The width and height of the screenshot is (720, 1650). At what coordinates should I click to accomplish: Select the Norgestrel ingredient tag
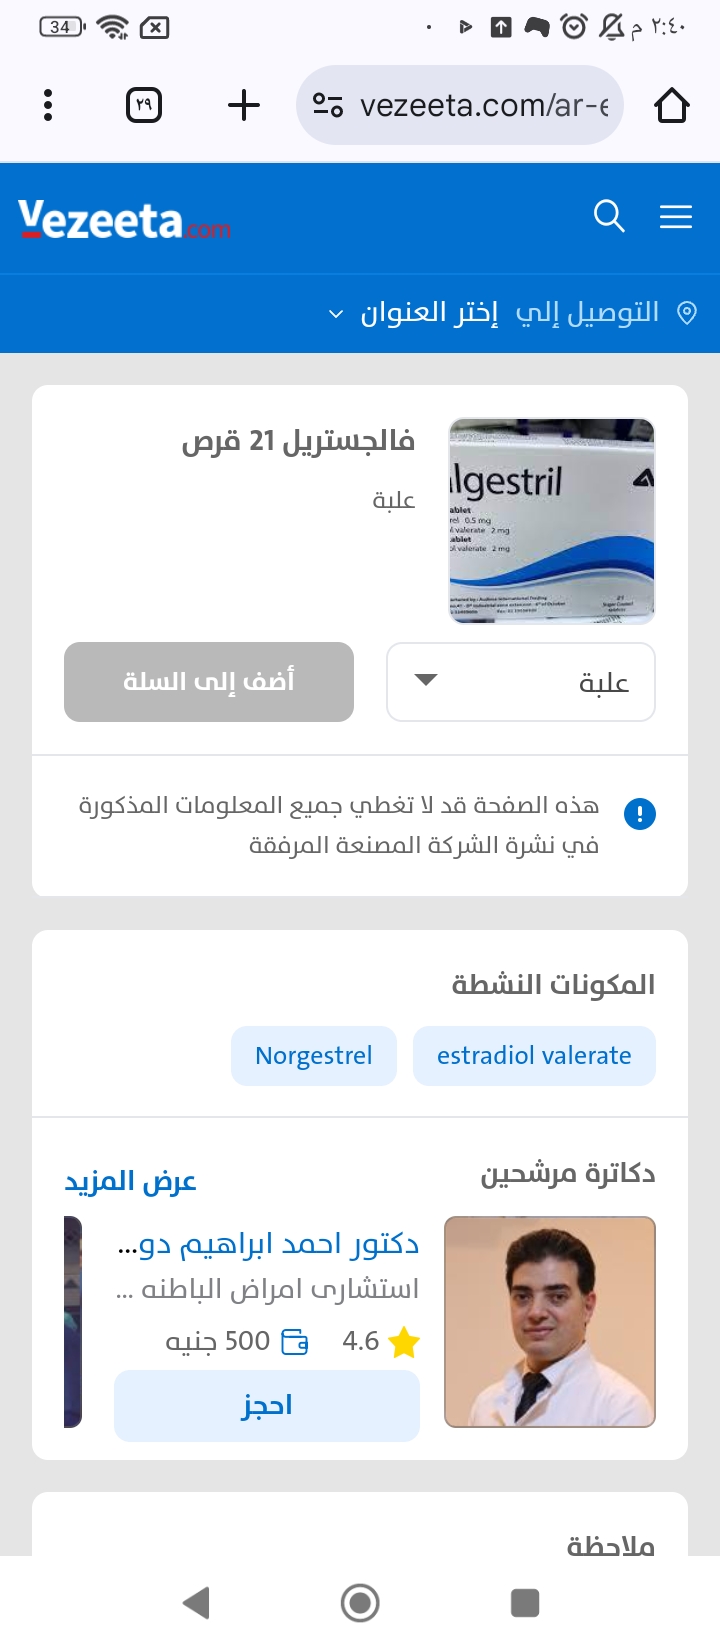314,1056
